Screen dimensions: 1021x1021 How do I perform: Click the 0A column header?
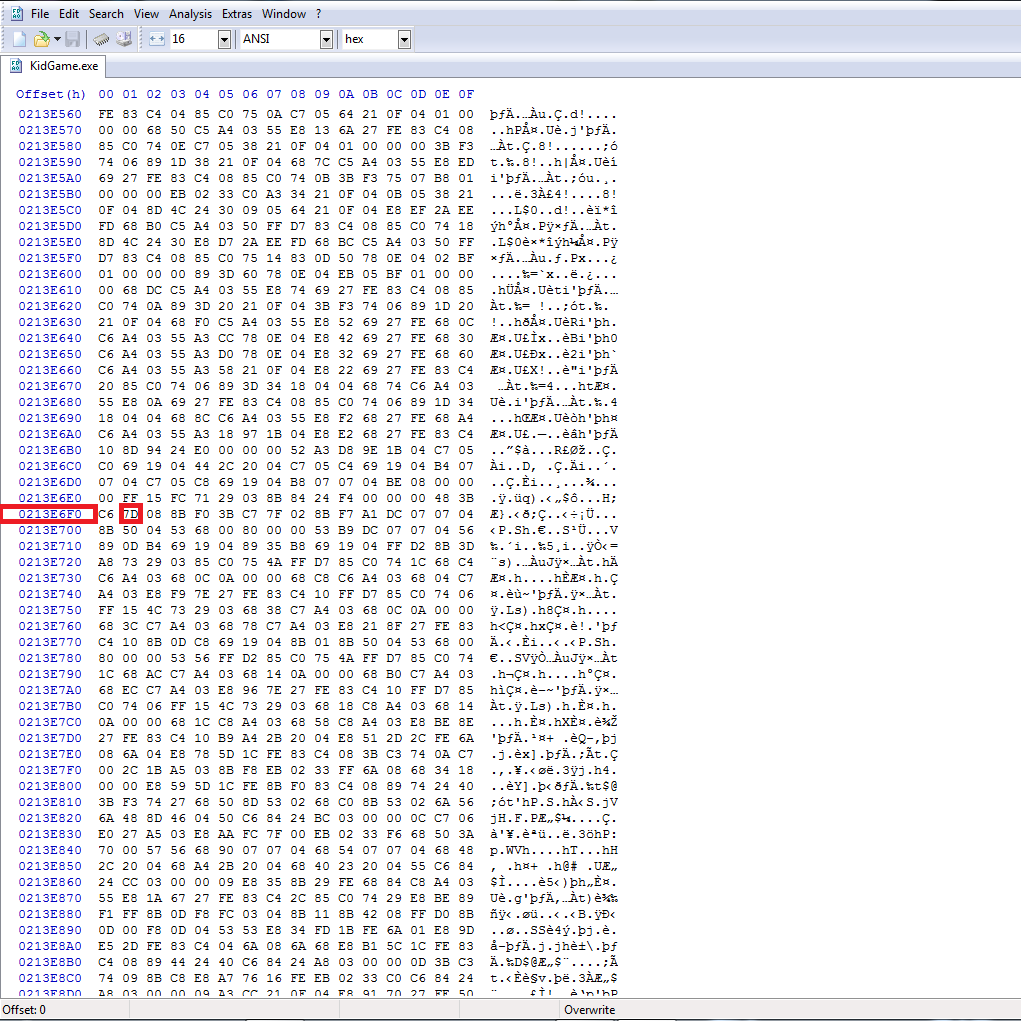(x=346, y=94)
